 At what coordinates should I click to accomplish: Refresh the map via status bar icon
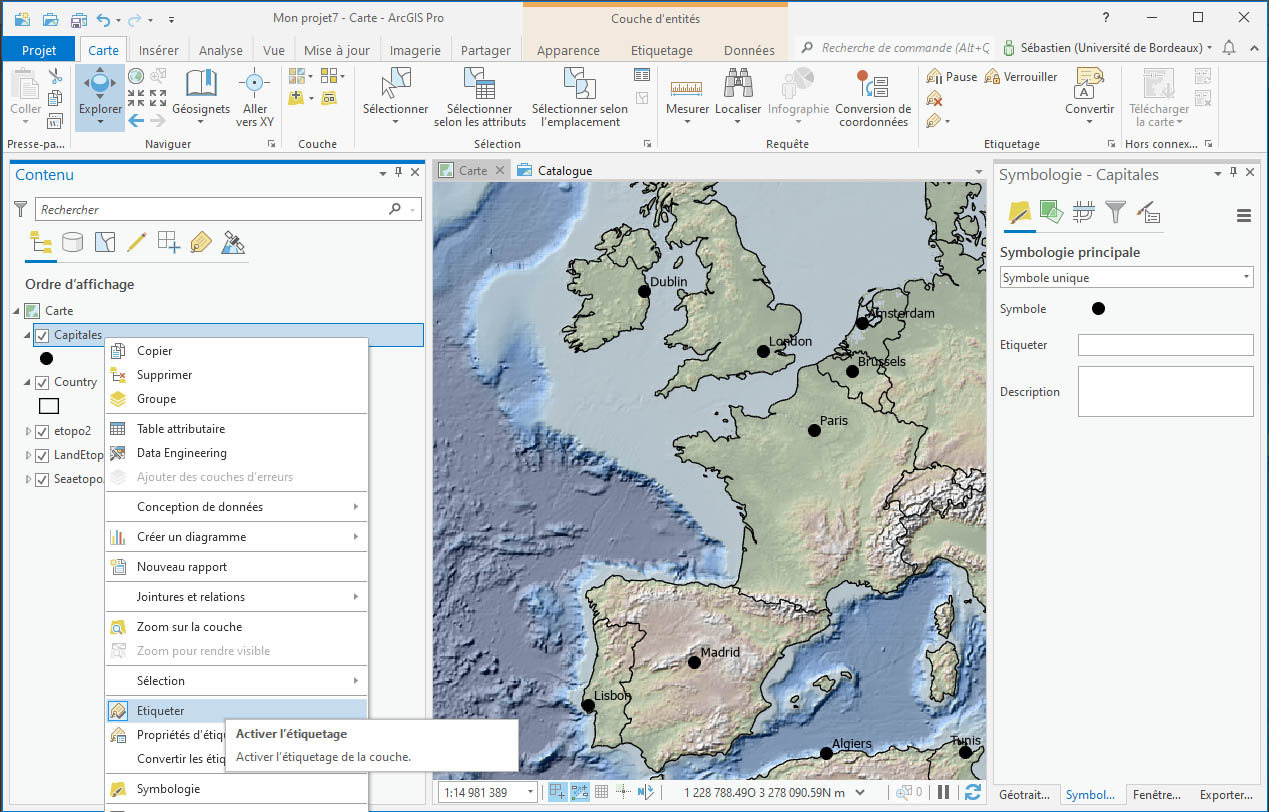(x=972, y=792)
